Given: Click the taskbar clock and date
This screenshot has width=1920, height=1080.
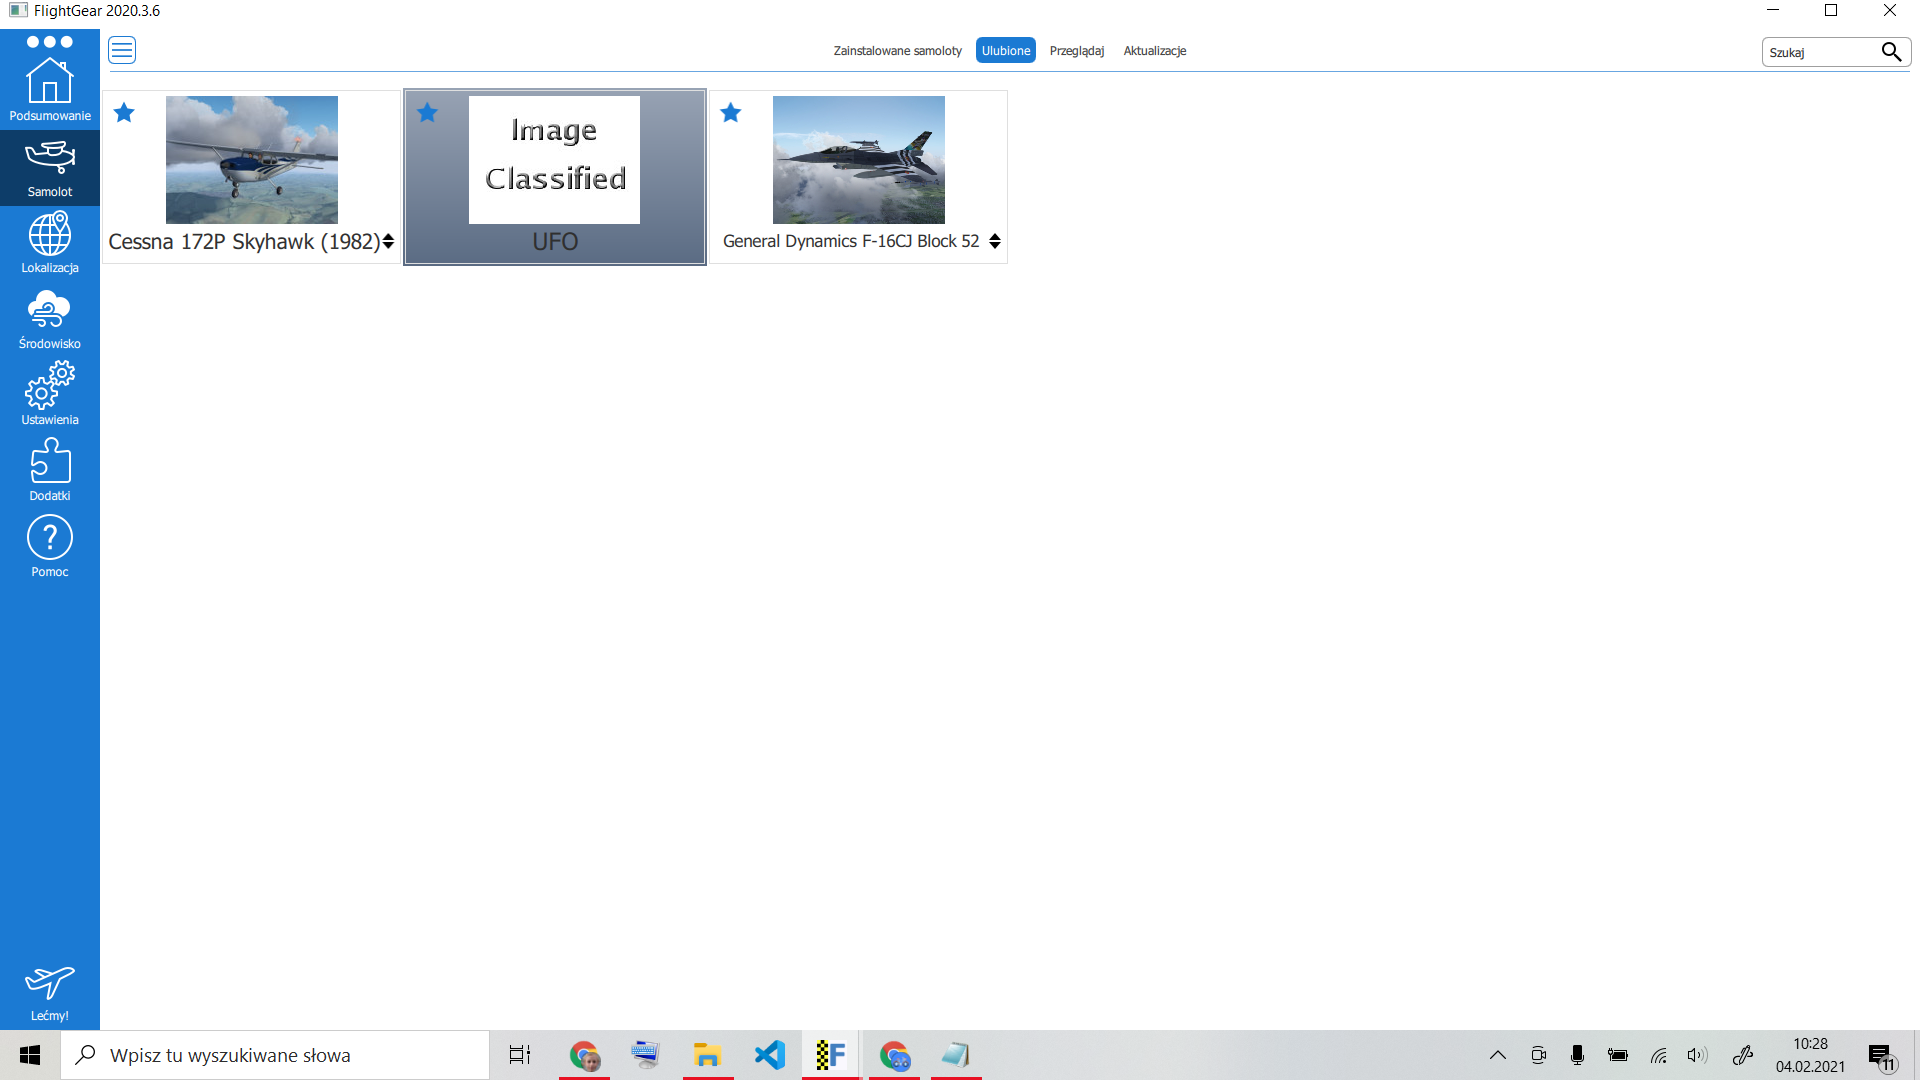Looking at the screenshot, I should [1810, 1055].
